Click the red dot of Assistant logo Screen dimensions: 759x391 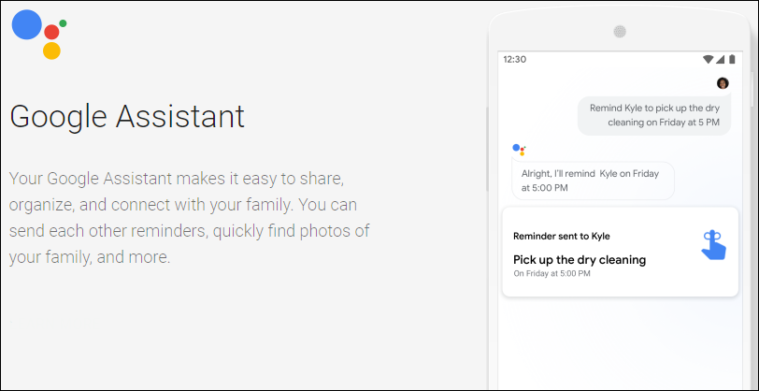52,32
